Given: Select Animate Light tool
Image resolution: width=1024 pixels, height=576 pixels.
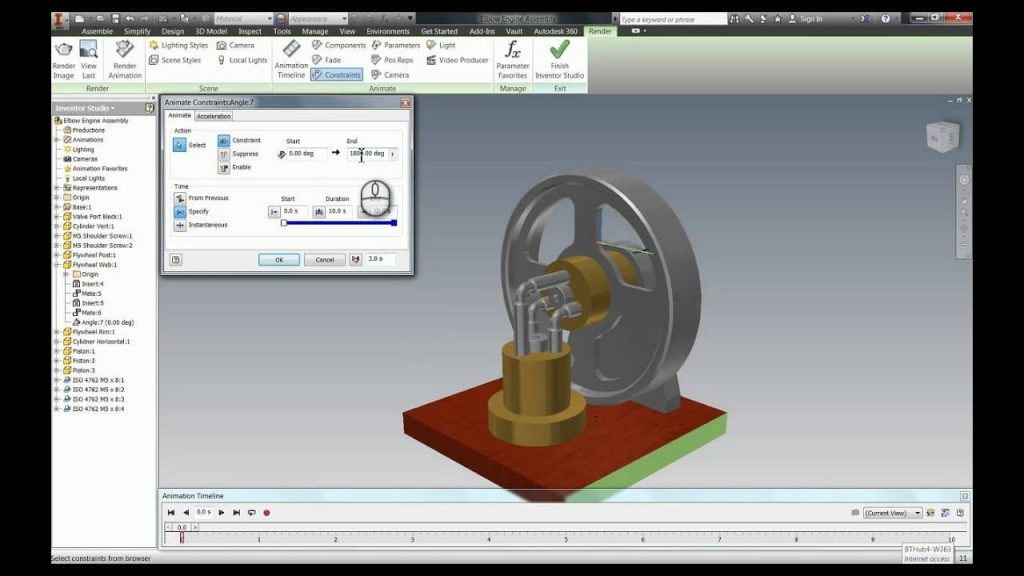Looking at the screenshot, I should click(x=441, y=45).
